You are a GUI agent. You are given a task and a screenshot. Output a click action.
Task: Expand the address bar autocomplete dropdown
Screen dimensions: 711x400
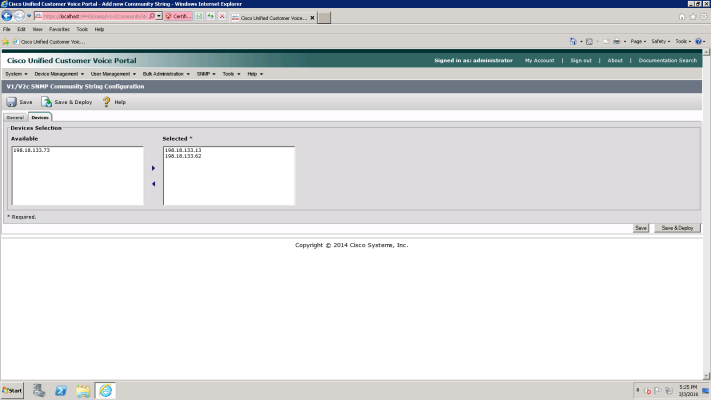coord(159,16)
